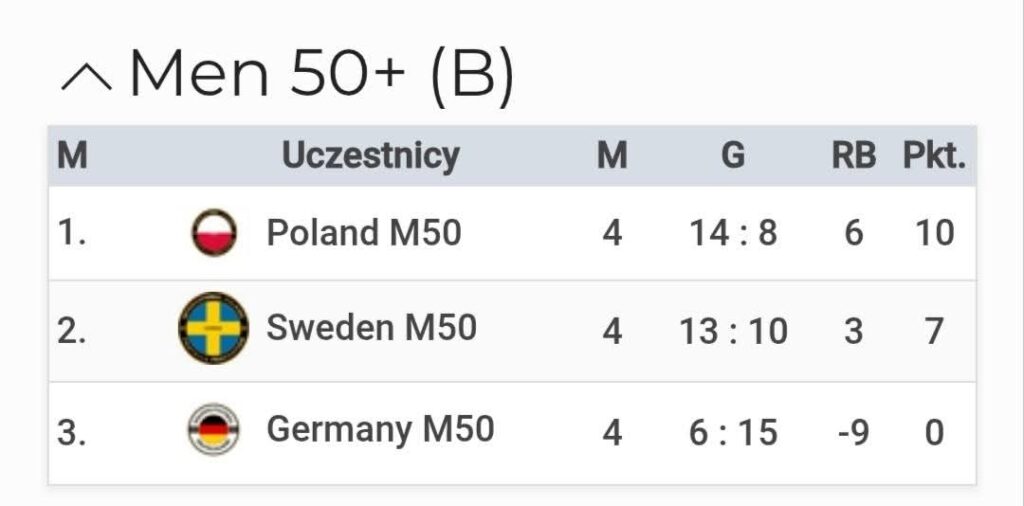Click the Sweden M50 team crest
This screenshot has height=506, width=1024.
[213, 328]
